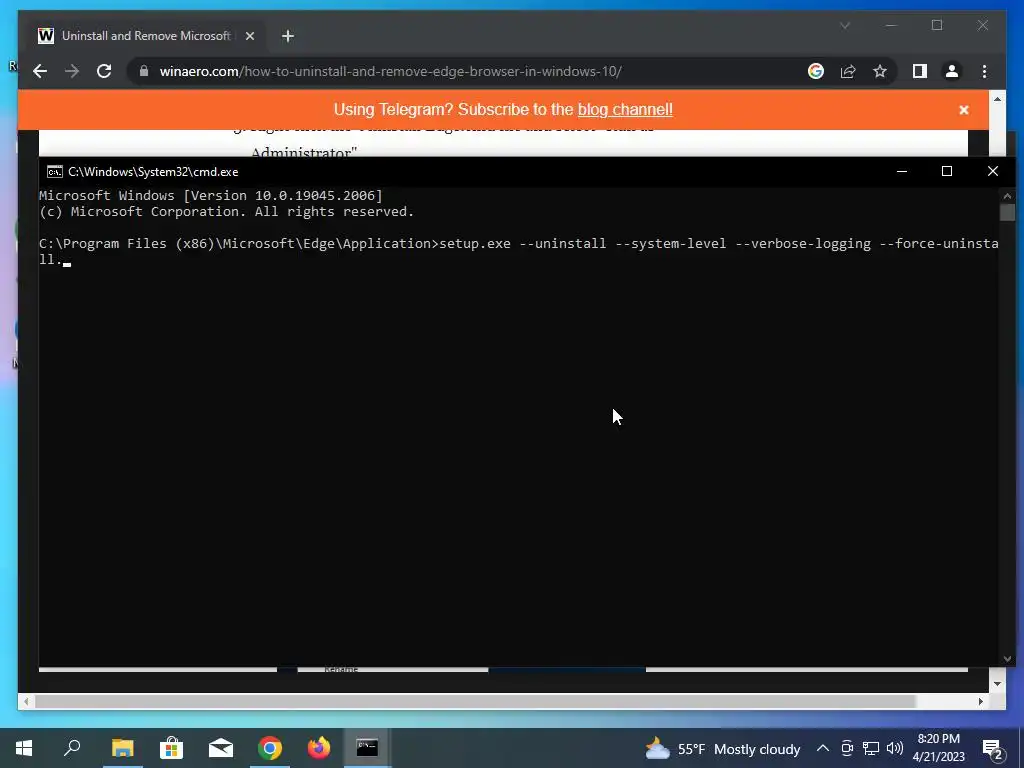
Task: Close the cmd.exe window
Action: [x=993, y=171]
